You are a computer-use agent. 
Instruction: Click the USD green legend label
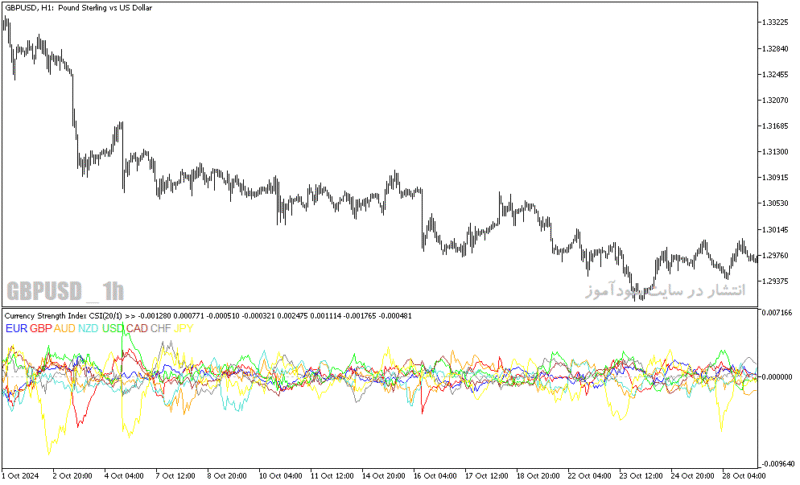(113, 328)
